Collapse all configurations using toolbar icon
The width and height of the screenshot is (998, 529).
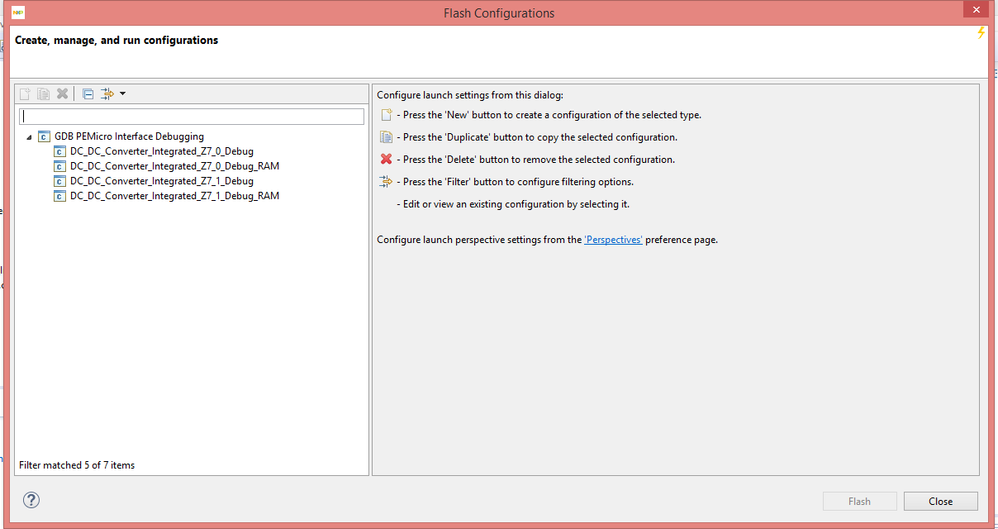[88, 94]
